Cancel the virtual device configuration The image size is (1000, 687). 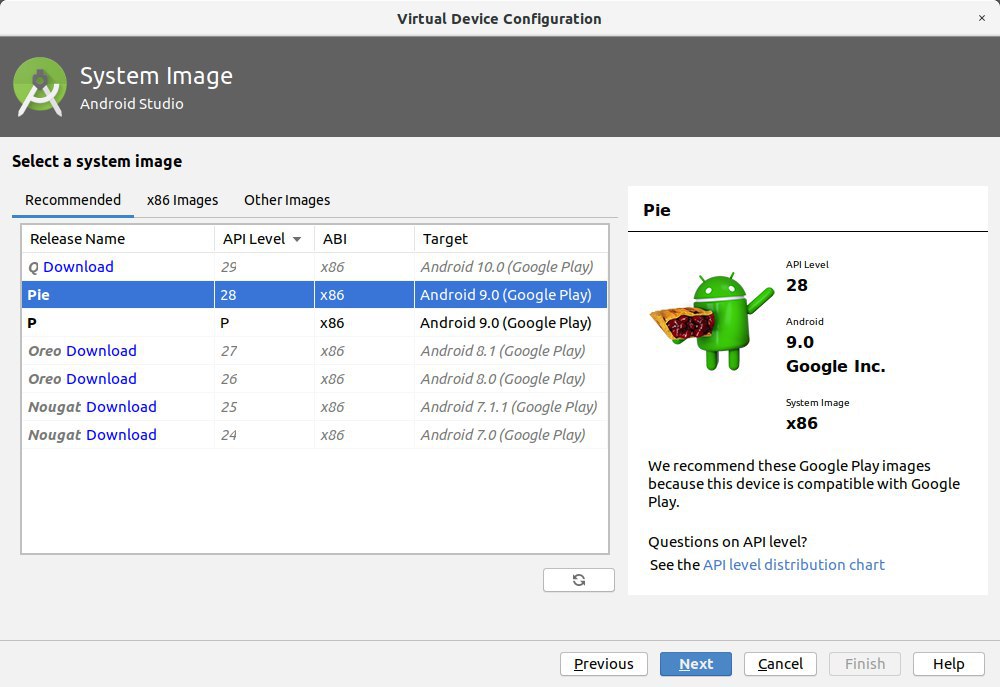coord(780,664)
